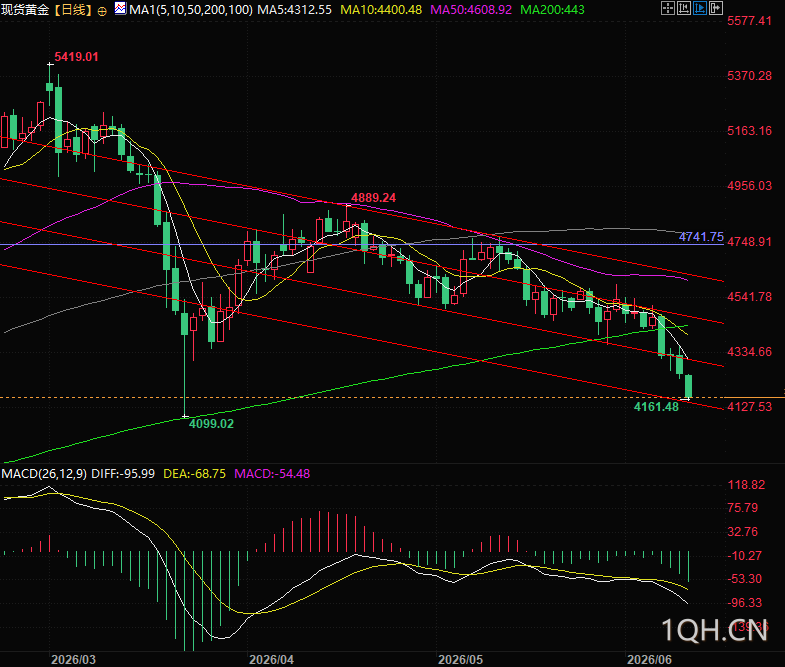Click the DIFF:-95.99 value
Image resolution: width=785 pixels, height=667 pixels.
click(x=123, y=474)
